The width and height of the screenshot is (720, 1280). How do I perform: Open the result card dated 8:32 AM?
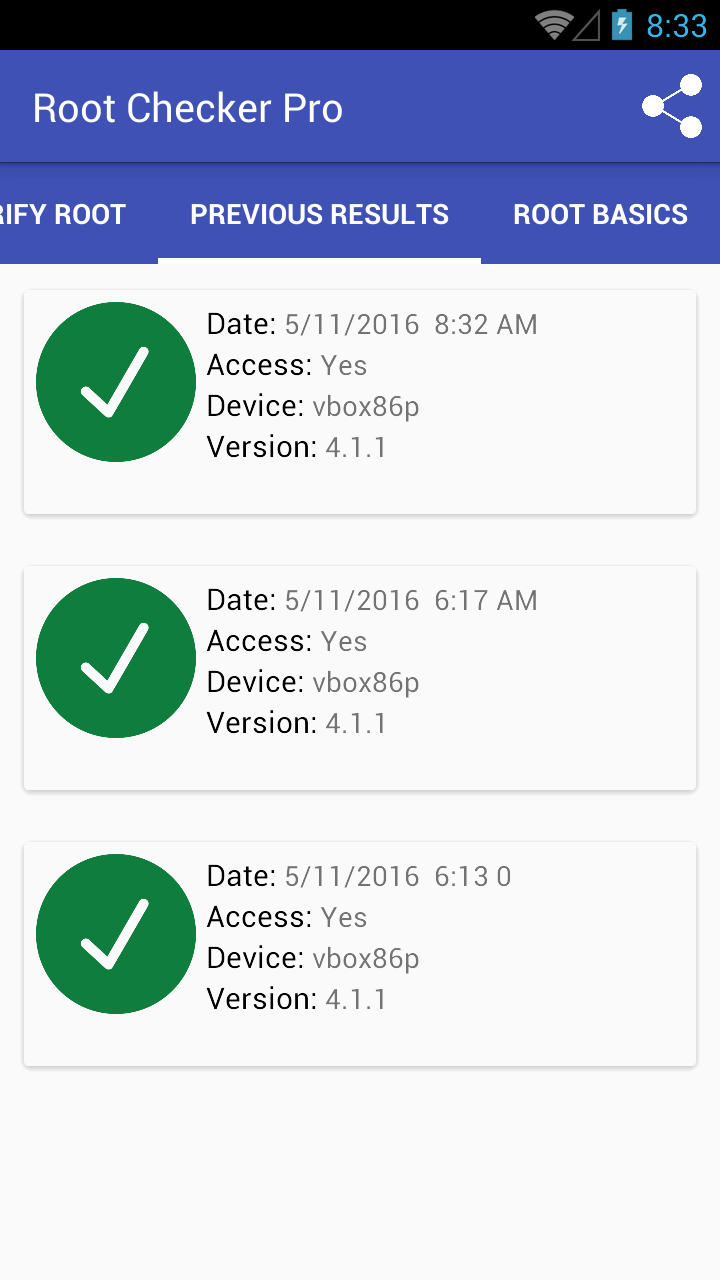(360, 402)
